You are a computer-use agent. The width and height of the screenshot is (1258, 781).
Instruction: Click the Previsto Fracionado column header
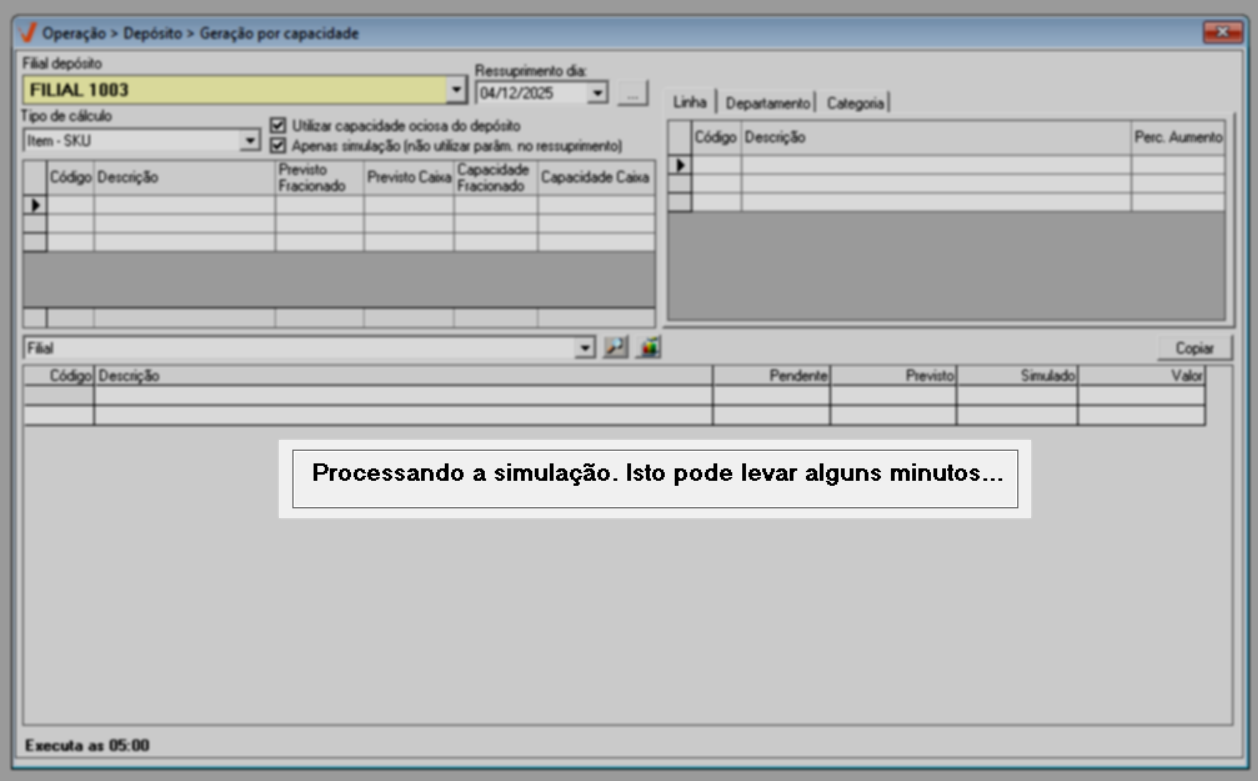[x=319, y=177]
